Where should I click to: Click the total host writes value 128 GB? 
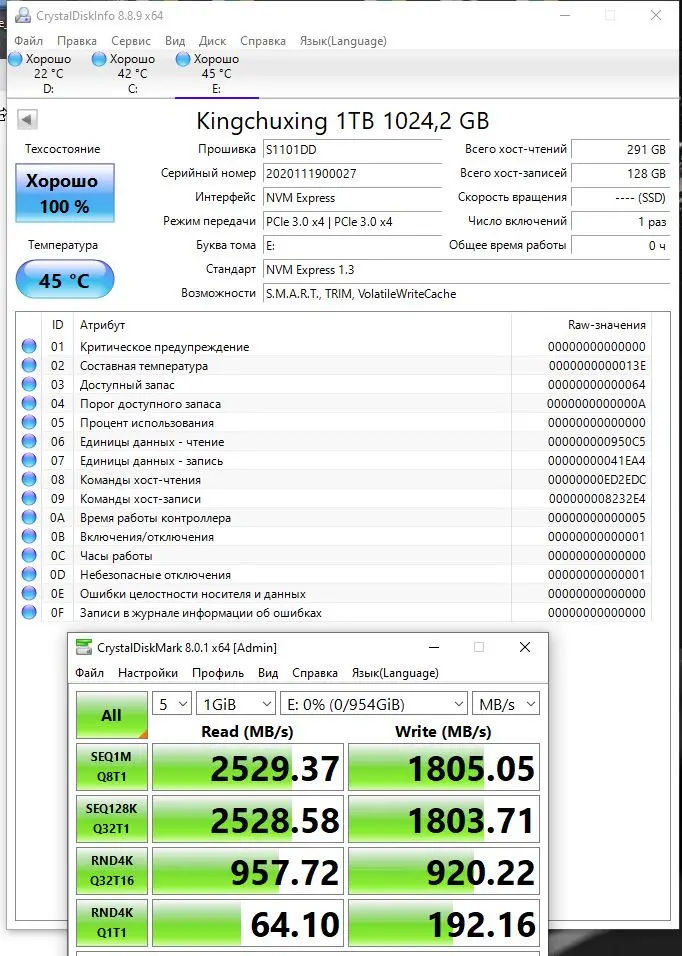pyautogui.click(x=620, y=174)
